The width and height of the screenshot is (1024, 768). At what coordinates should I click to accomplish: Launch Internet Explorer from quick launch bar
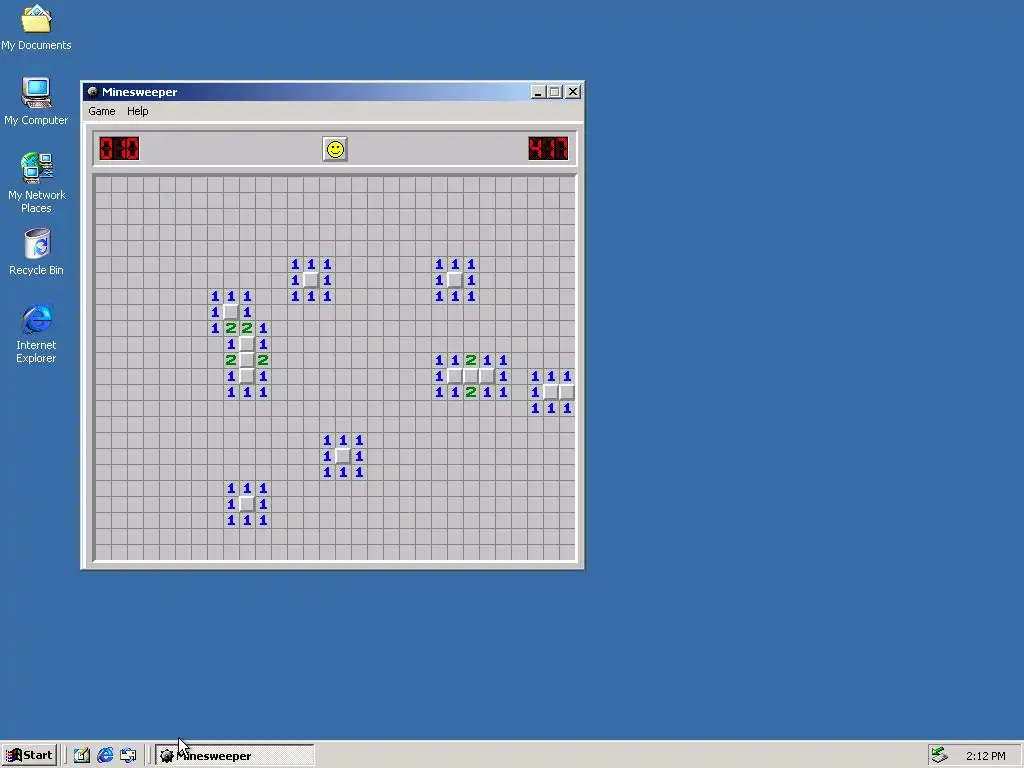pyautogui.click(x=105, y=755)
